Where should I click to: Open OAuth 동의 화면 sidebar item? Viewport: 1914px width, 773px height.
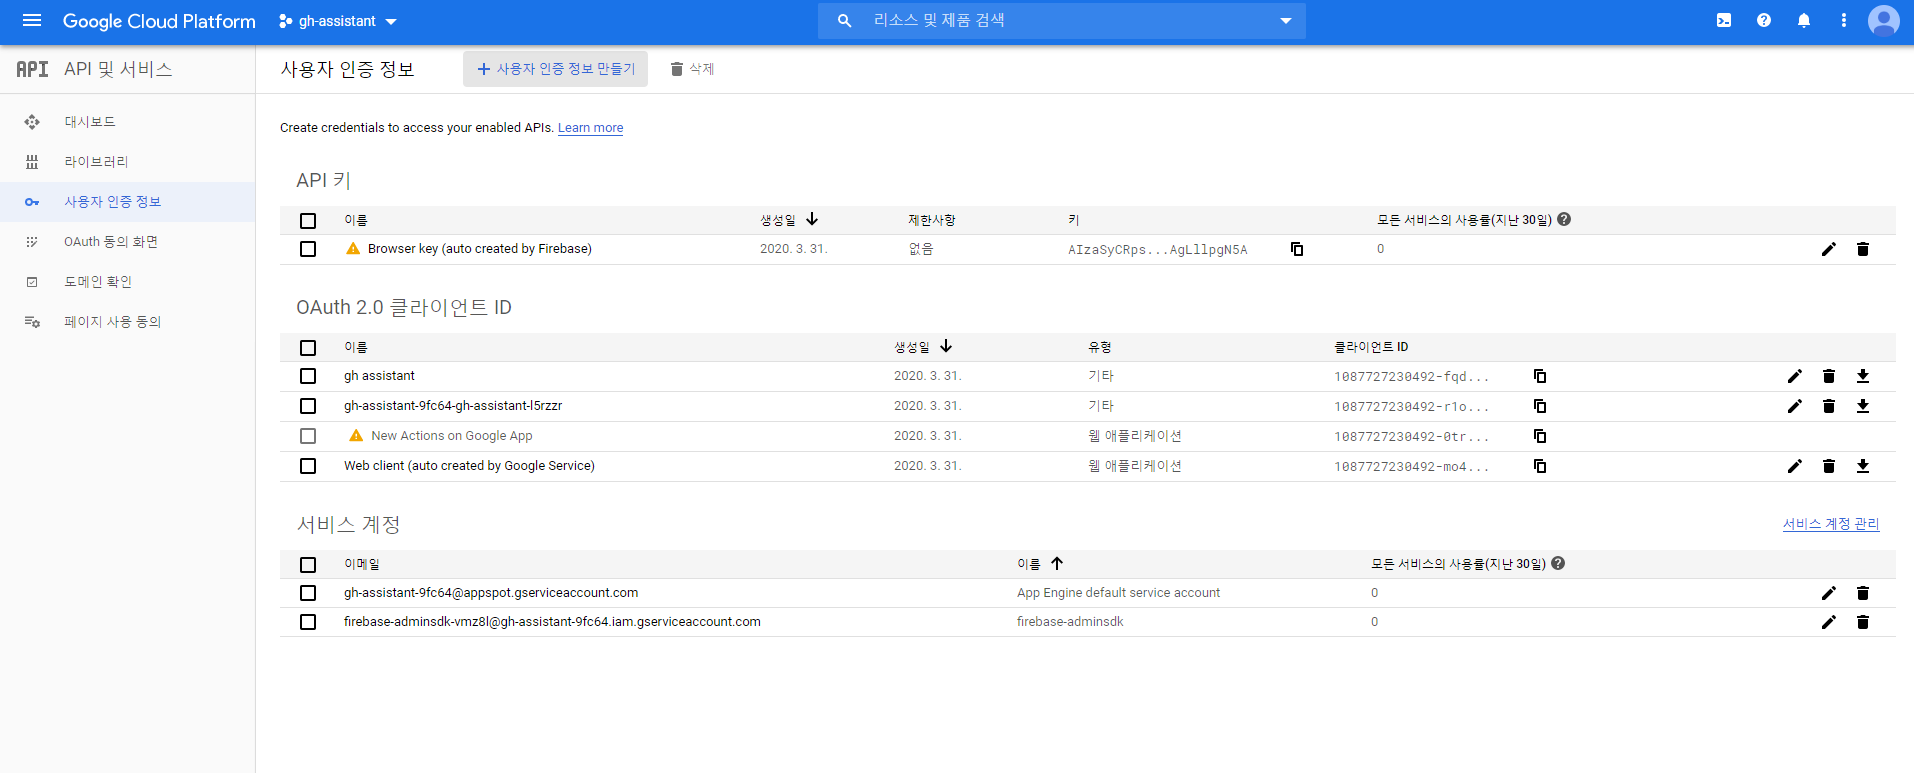(127, 242)
